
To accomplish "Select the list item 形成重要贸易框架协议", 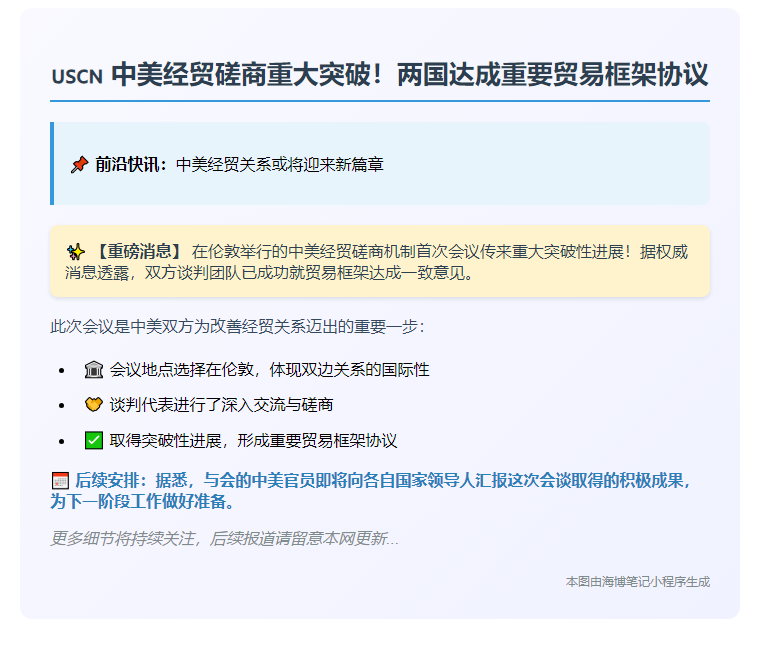I will tap(254, 440).
